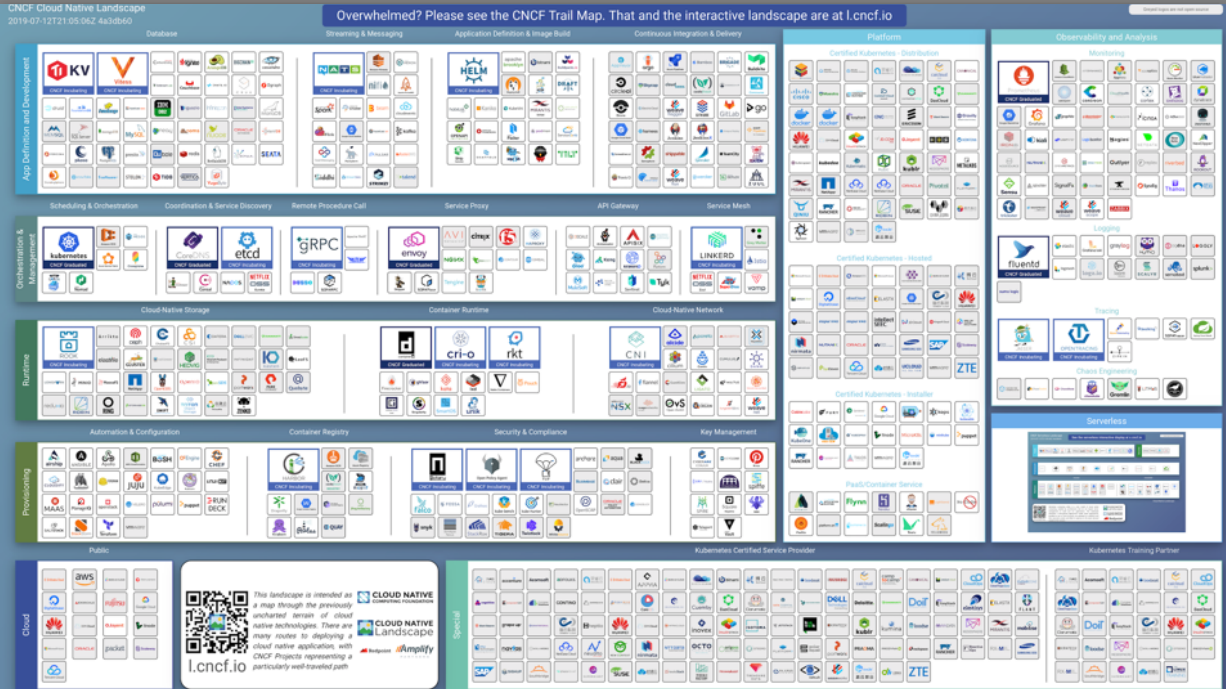This screenshot has height=689, width=1226.
Task: Open the rkt container runtime card
Action: coord(514,347)
